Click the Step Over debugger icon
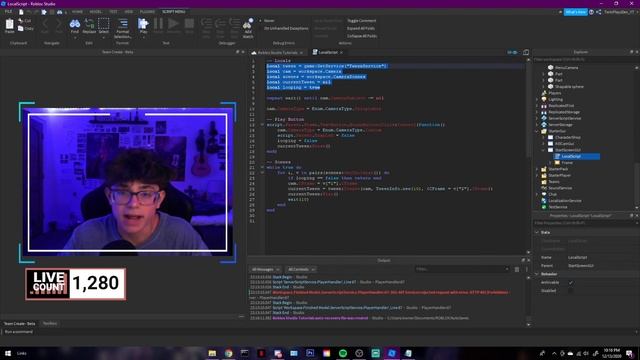The width and height of the screenshot is (640, 360). tap(220, 24)
